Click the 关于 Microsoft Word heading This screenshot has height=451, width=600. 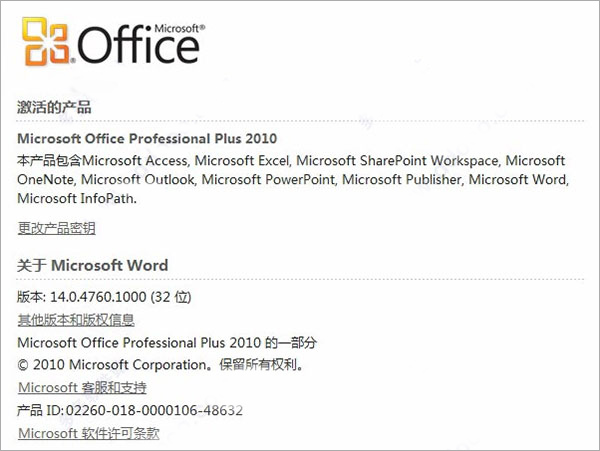point(93,265)
